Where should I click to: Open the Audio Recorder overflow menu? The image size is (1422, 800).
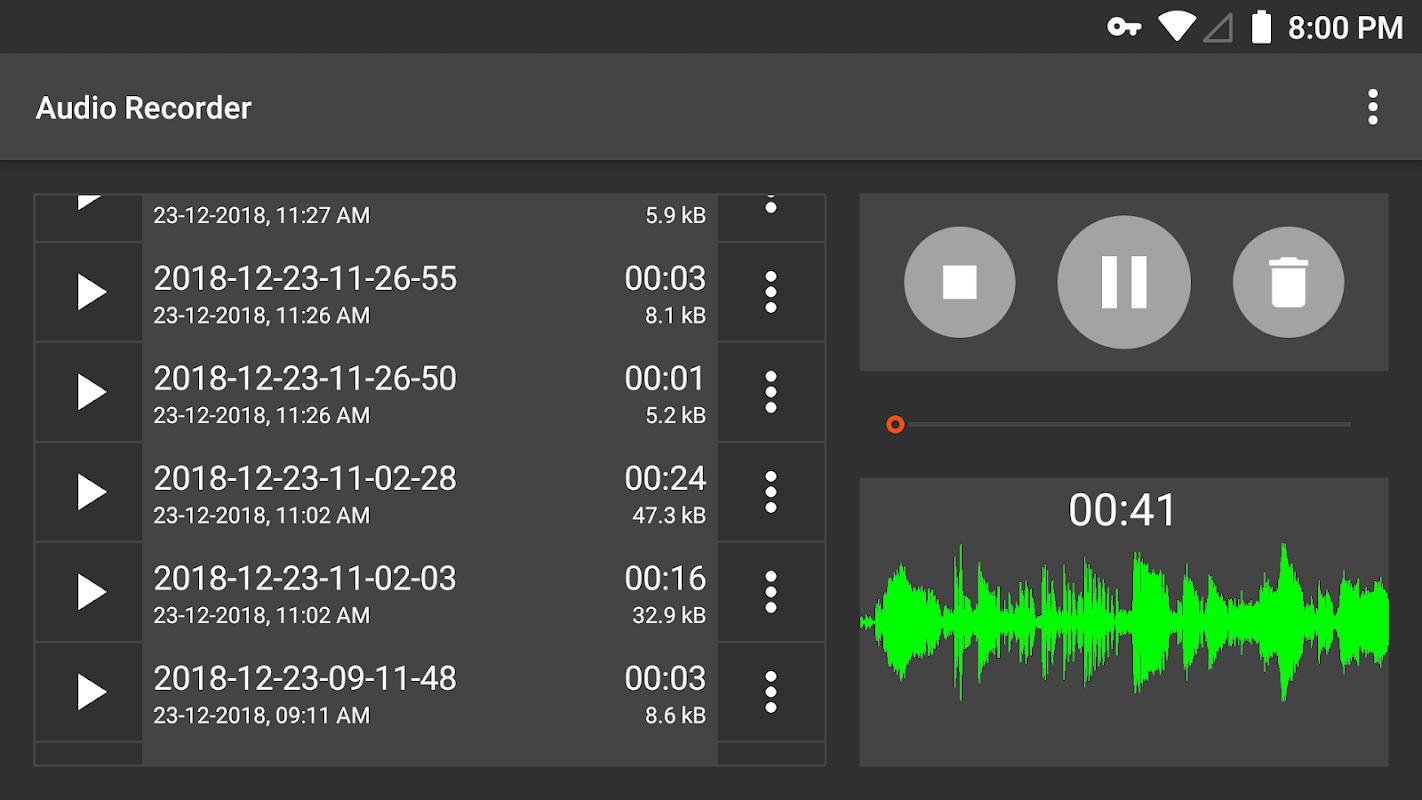[1373, 107]
